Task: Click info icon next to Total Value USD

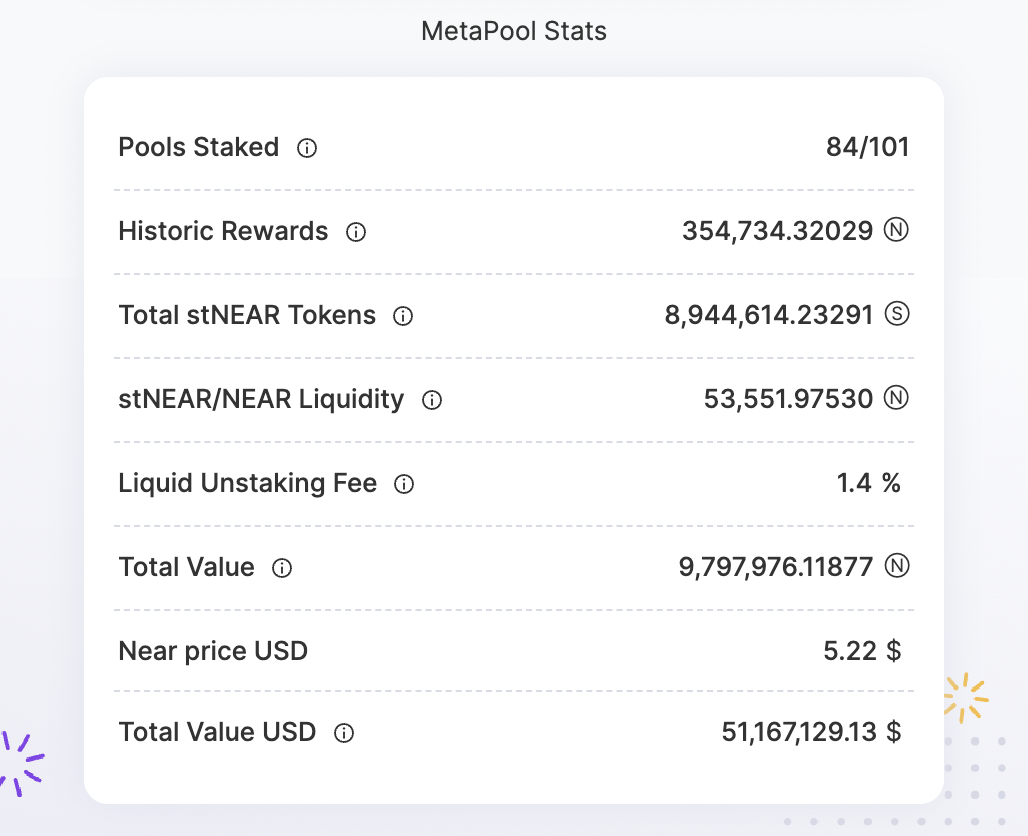Action: click(x=344, y=733)
